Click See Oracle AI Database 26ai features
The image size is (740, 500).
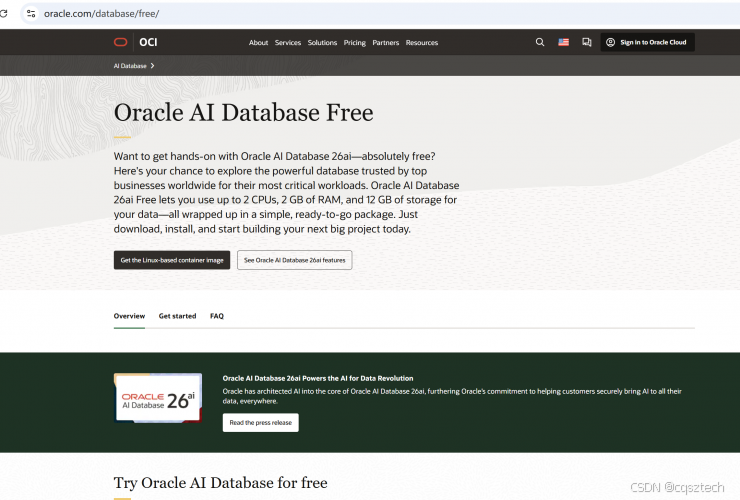[x=294, y=260]
